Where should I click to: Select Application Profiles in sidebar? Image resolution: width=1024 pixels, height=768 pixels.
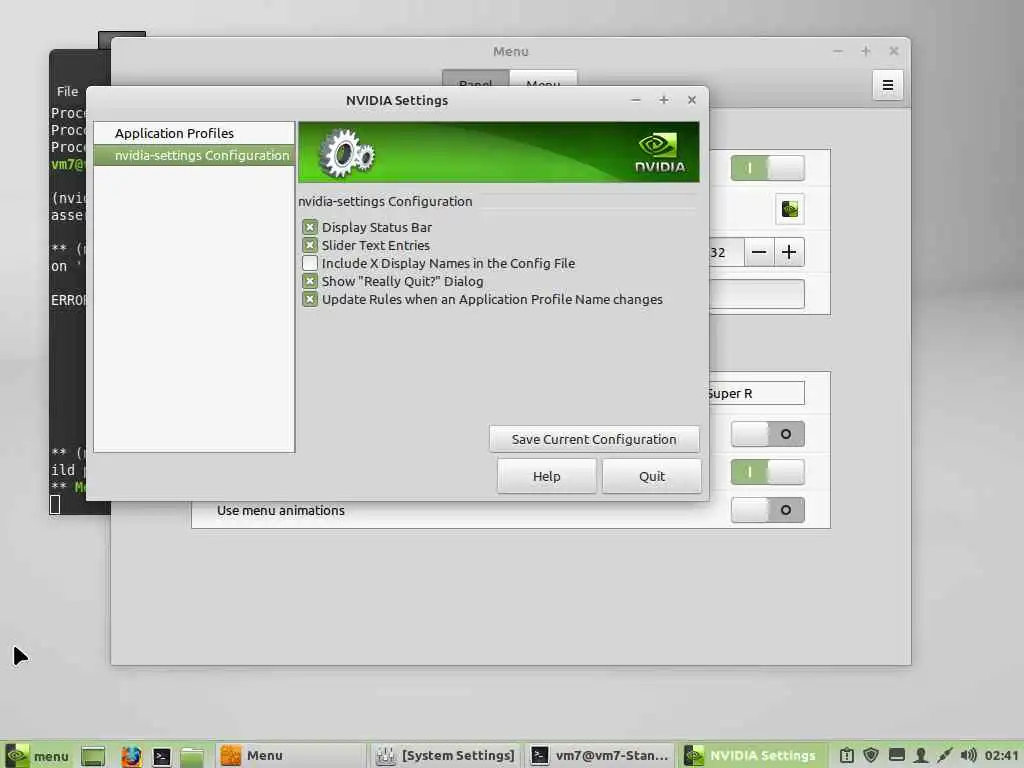194,133
